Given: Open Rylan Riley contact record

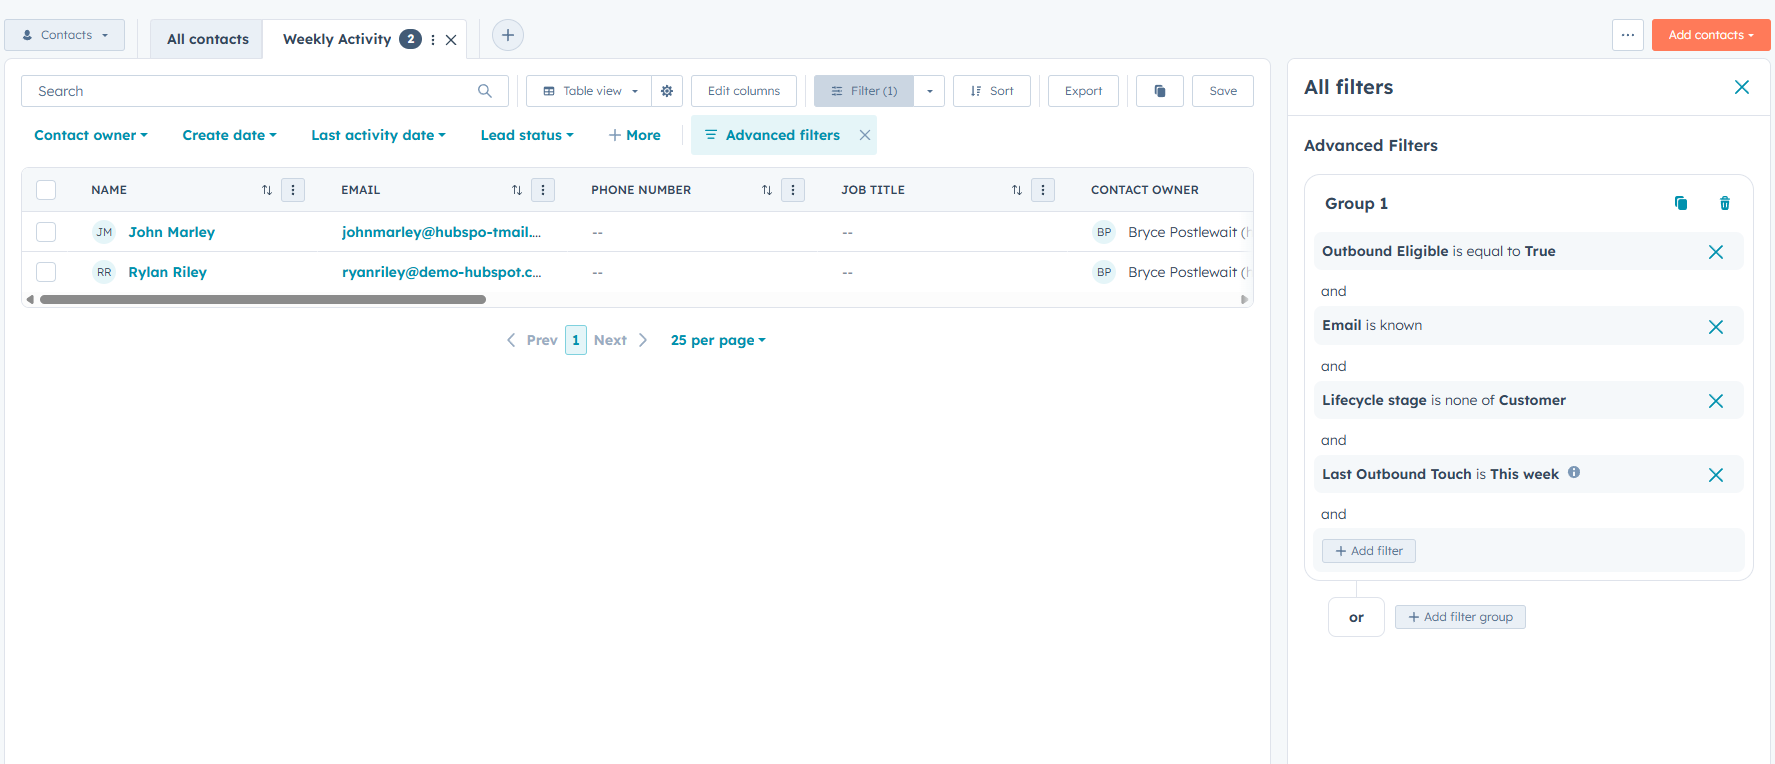Looking at the screenshot, I should click(168, 272).
